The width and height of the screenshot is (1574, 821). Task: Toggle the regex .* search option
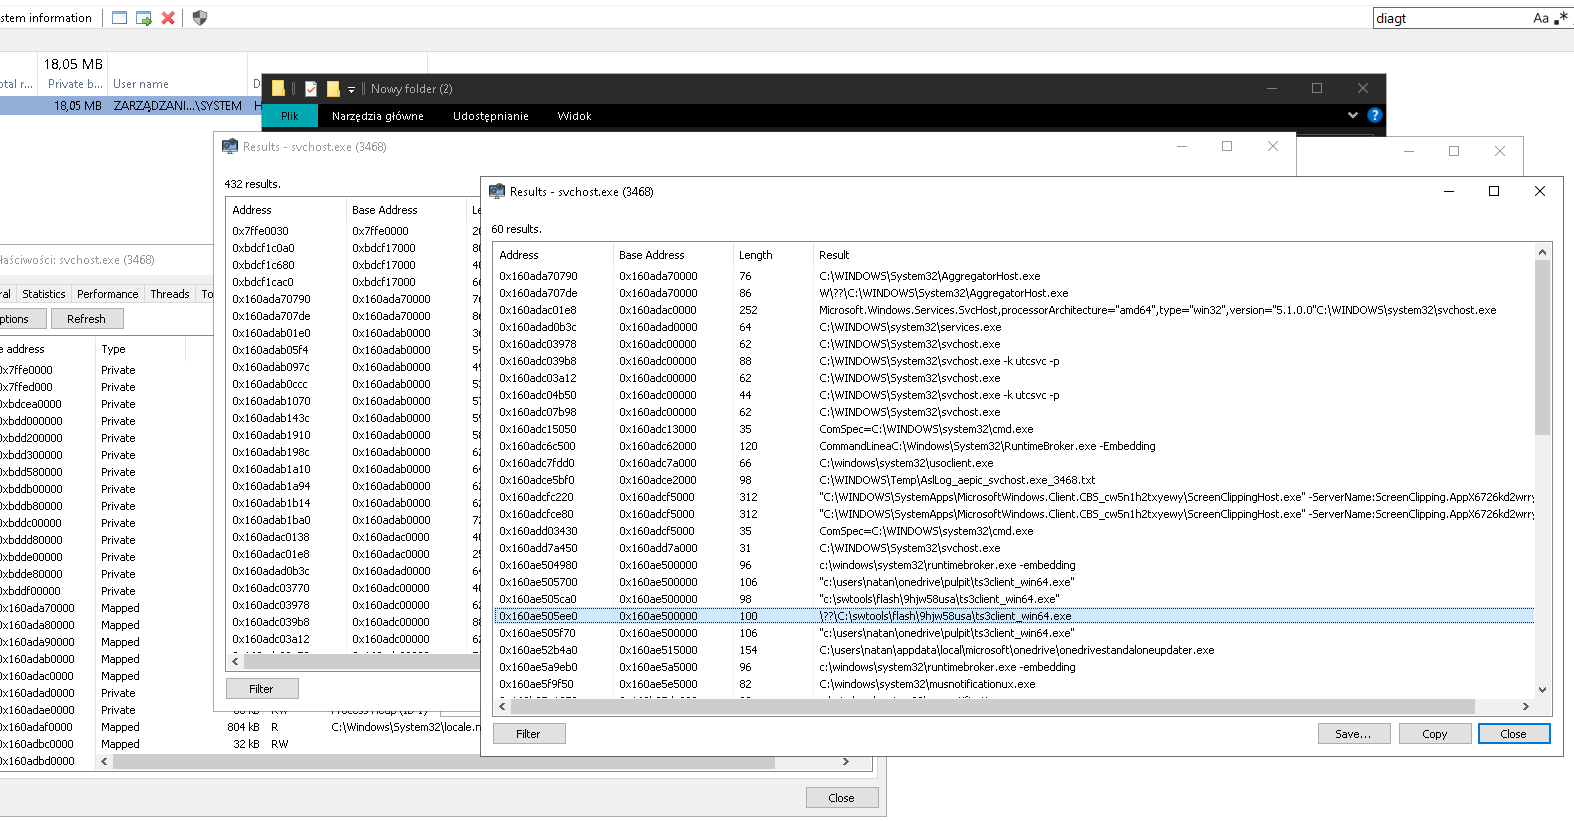pyautogui.click(x=1561, y=18)
